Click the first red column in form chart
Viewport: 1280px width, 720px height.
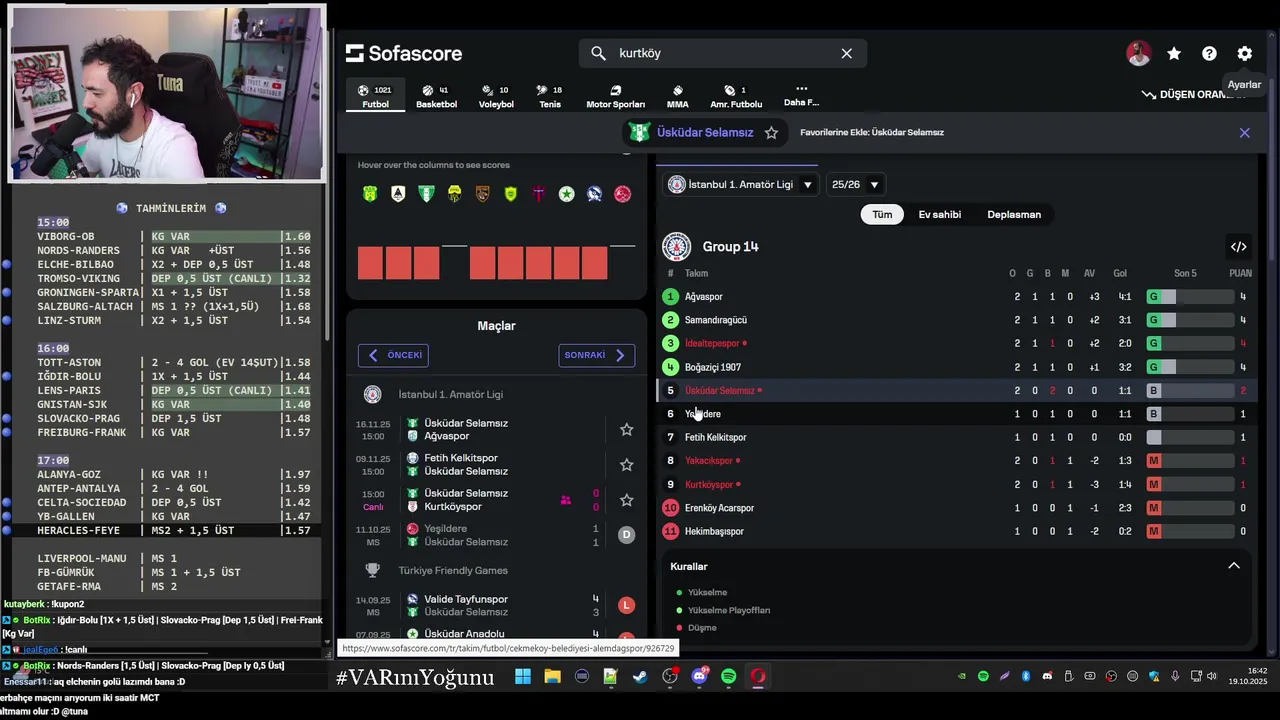tap(370, 262)
